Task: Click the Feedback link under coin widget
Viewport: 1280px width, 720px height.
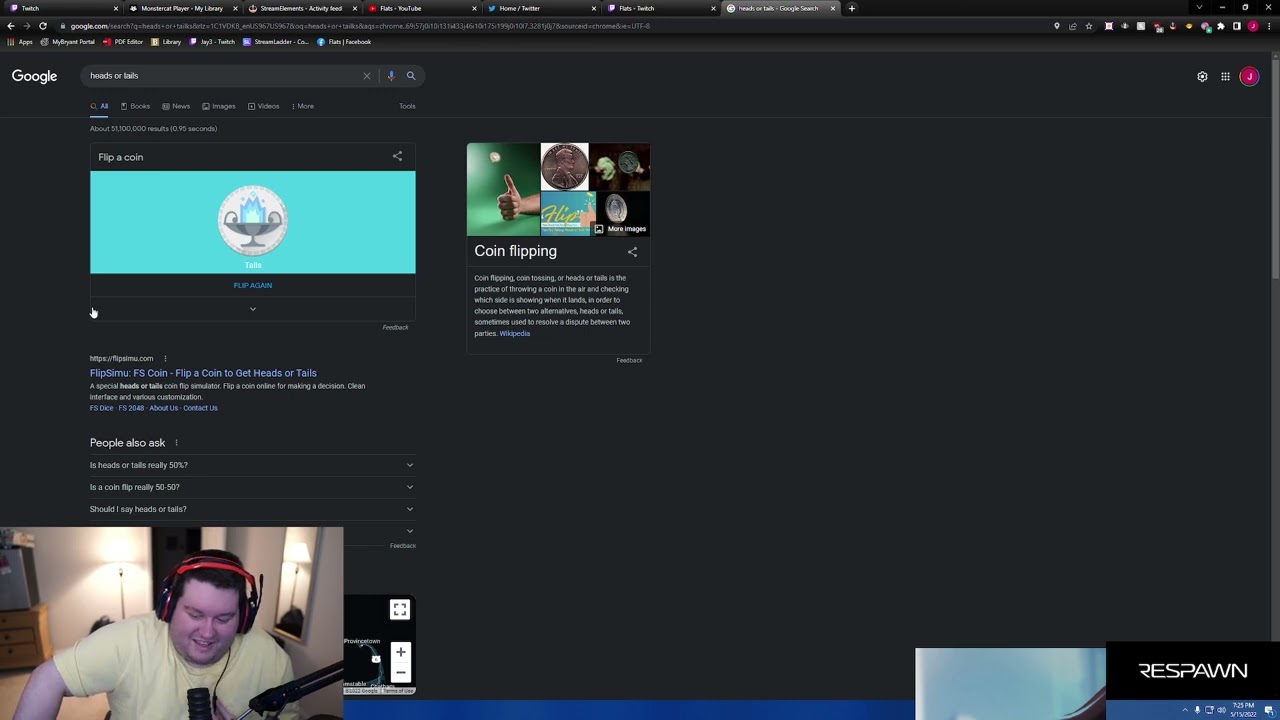Action: [395, 327]
